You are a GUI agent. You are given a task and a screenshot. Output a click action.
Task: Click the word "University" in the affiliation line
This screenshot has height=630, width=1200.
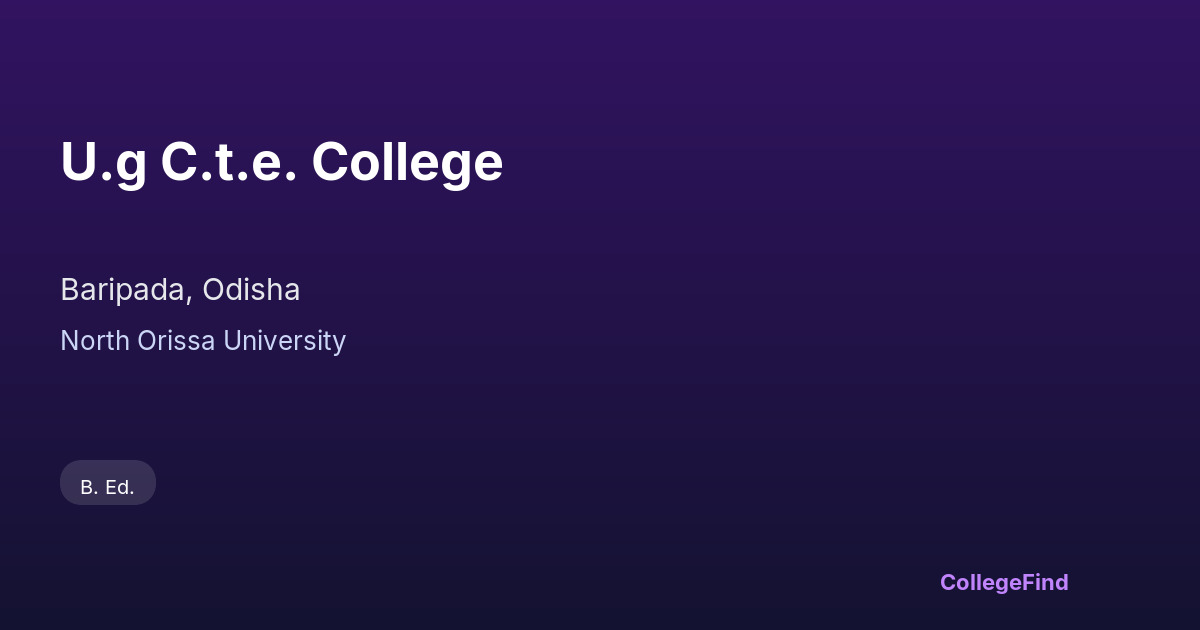(284, 341)
